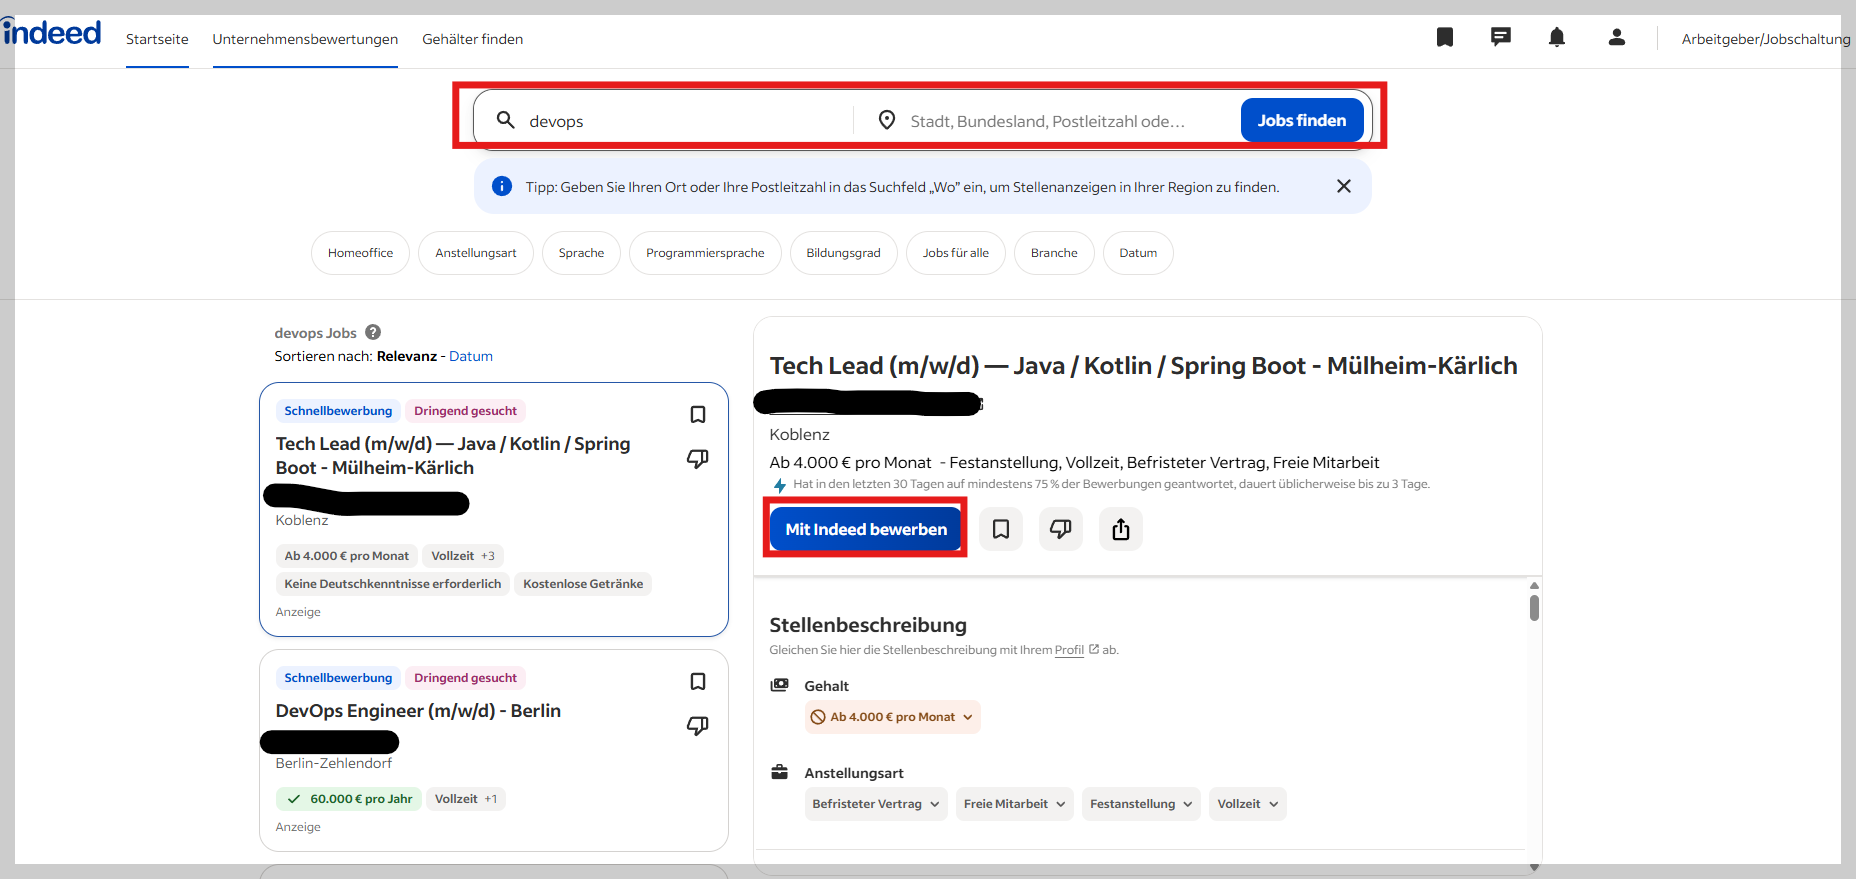The image size is (1856, 879).
Task: Click the Ab 4.000 € pro Monat card tag
Action: click(x=346, y=556)
